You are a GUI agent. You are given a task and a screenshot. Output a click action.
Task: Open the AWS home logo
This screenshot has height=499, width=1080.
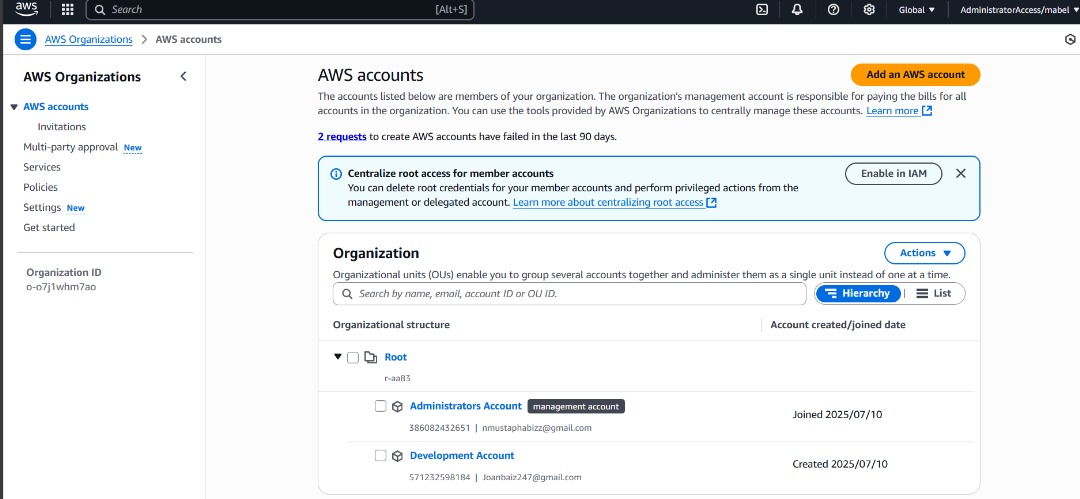pyautogui.click(x=27, y=9)
